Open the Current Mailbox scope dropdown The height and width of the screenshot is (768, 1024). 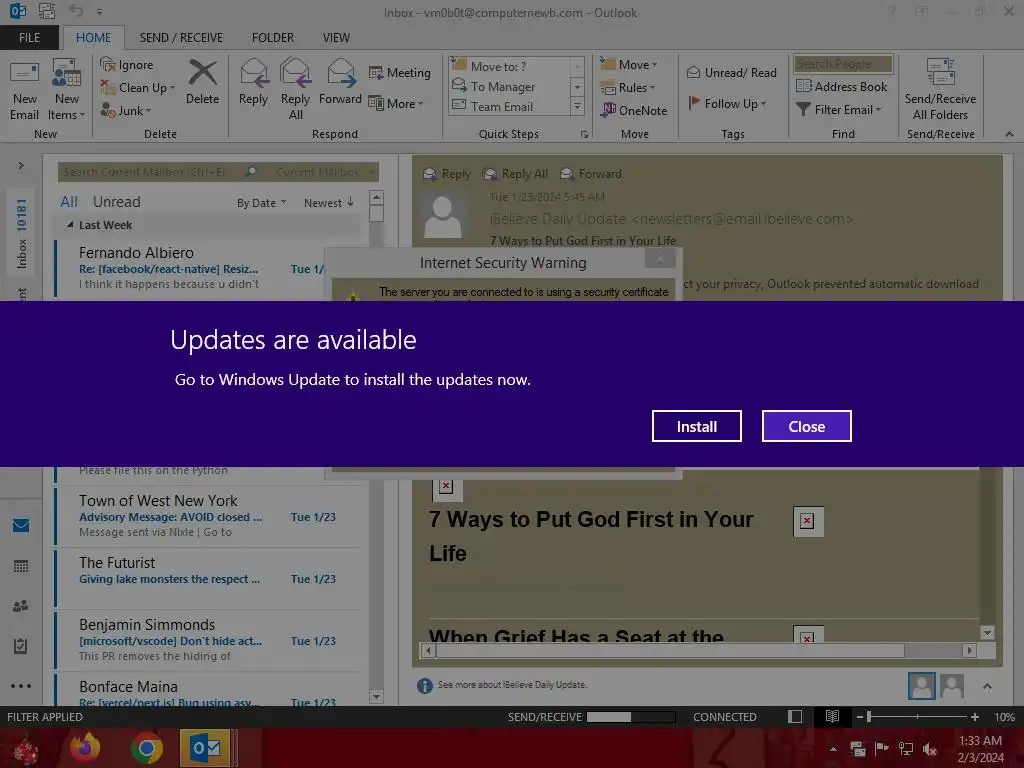[x=325, y=172]
